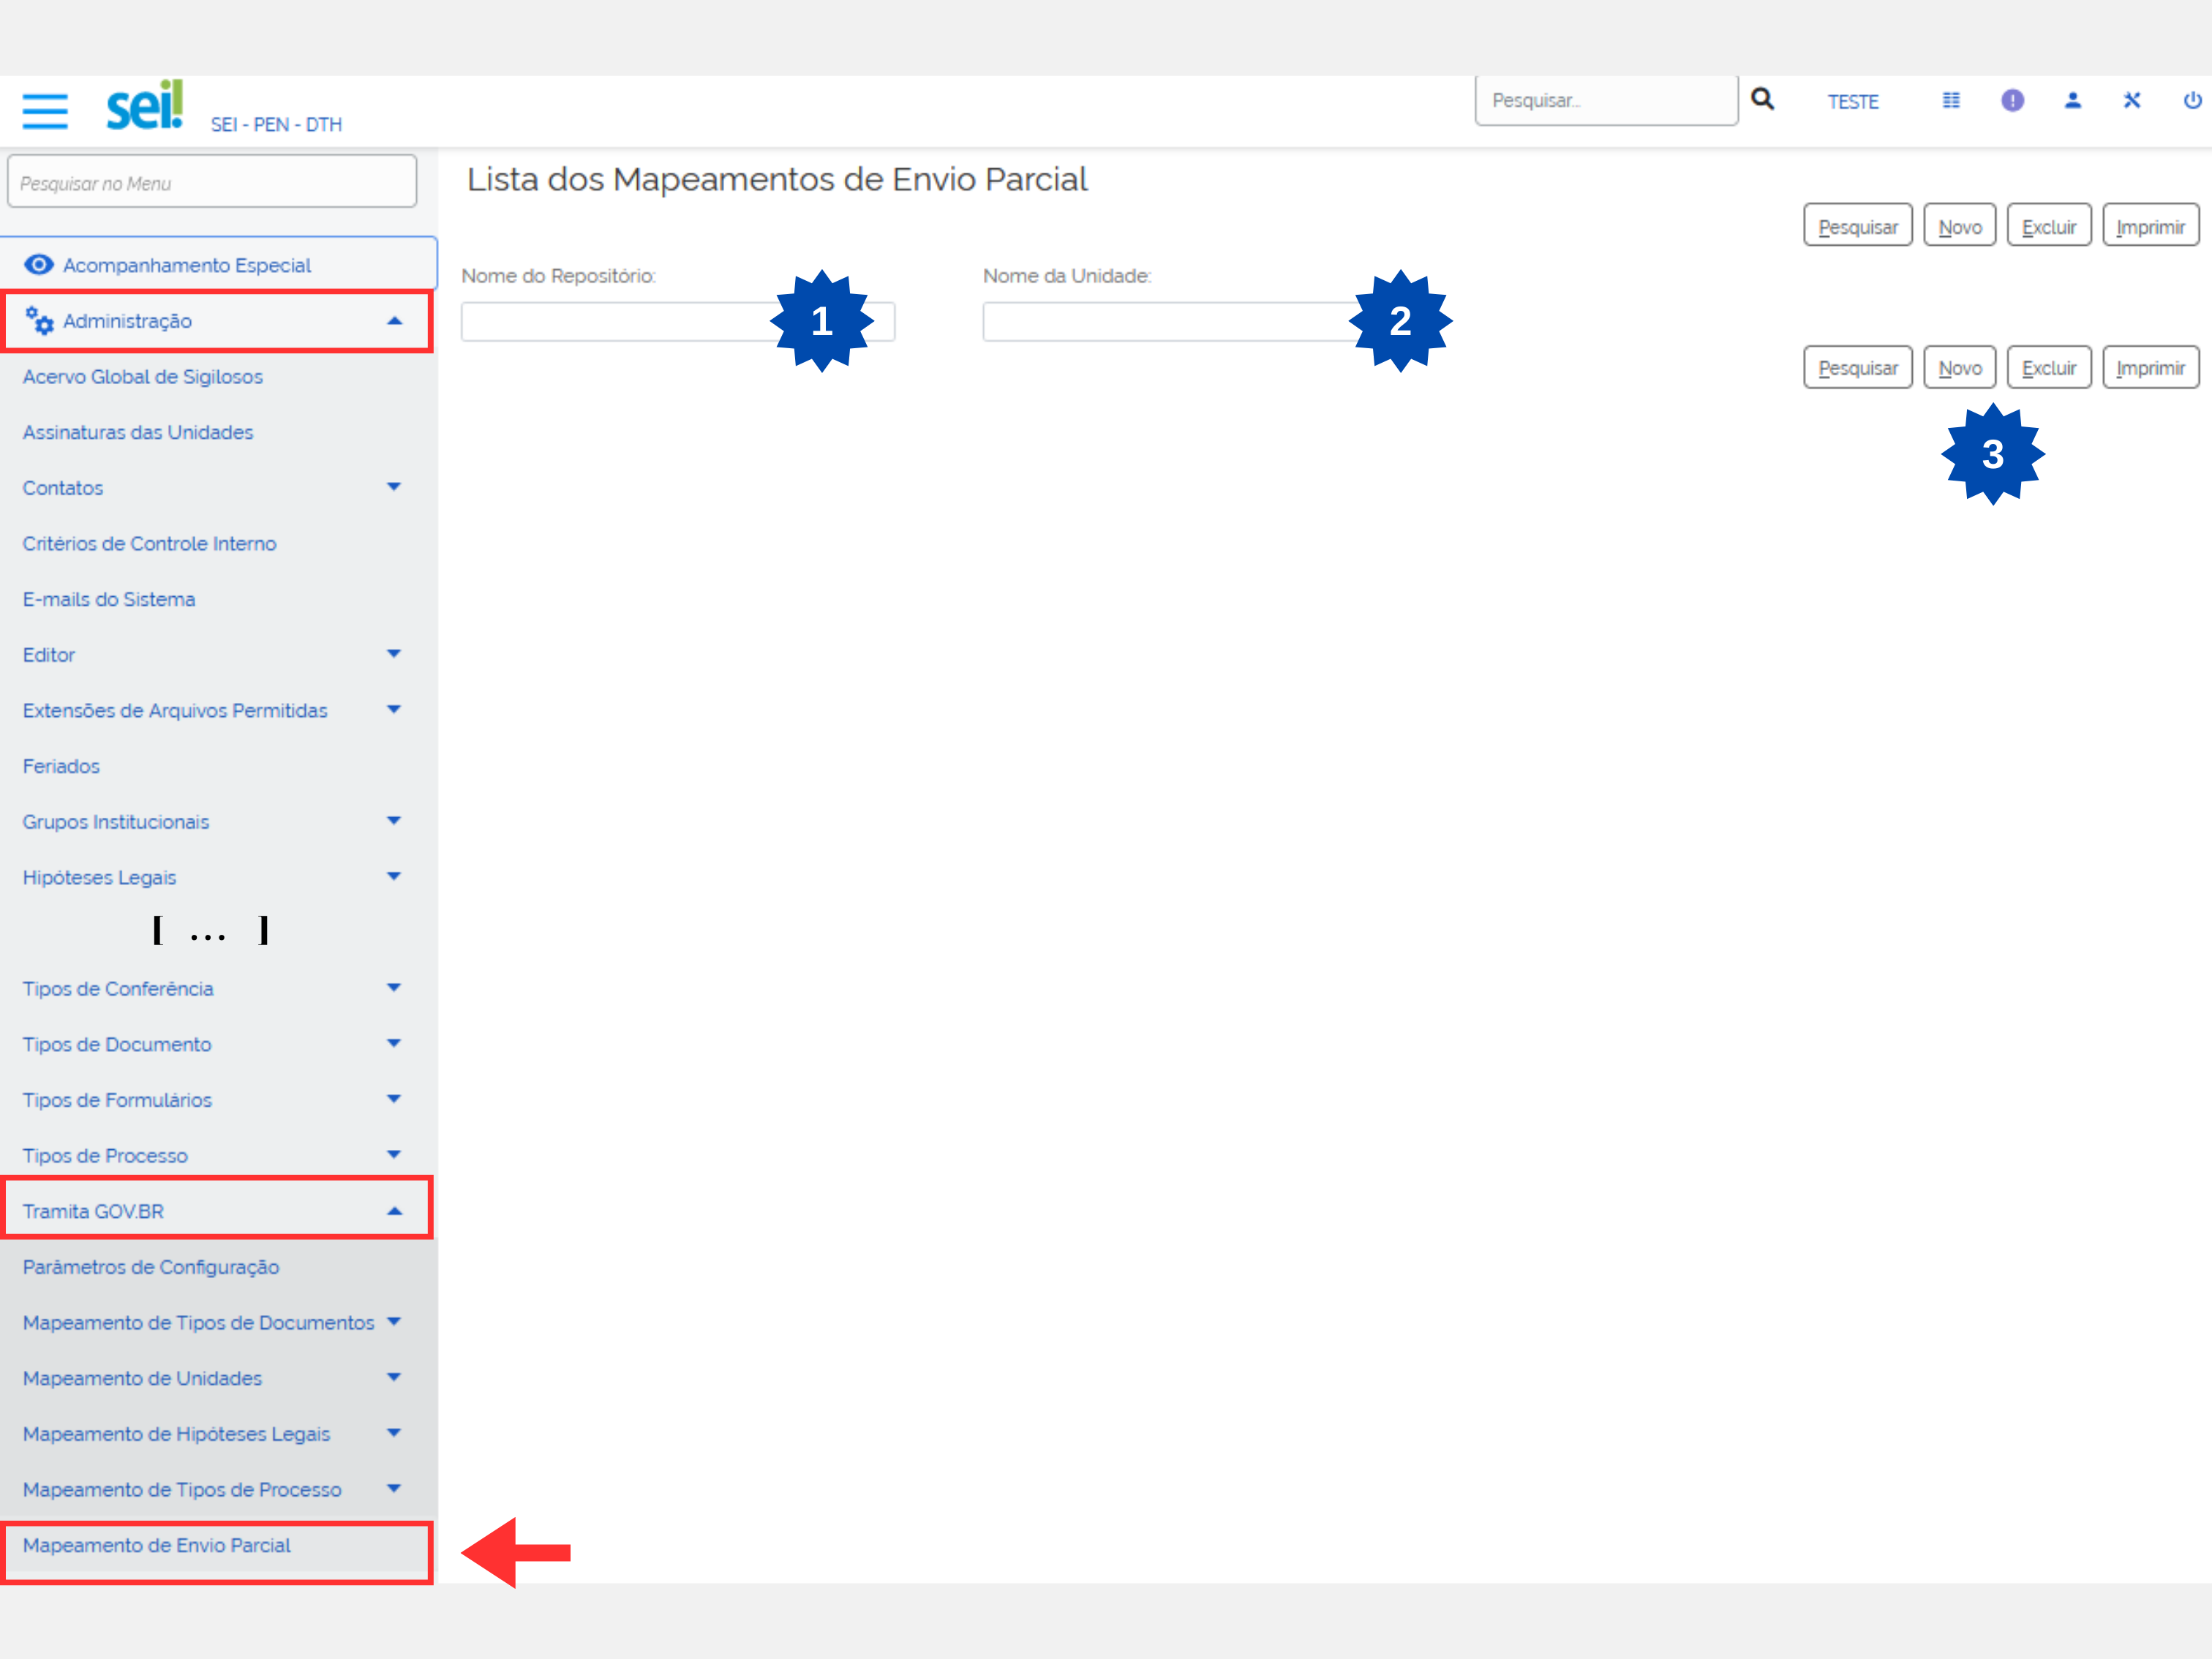Expand Mapeamento de Unidades submenu

pyautogui.click(x=393, y=1377)
